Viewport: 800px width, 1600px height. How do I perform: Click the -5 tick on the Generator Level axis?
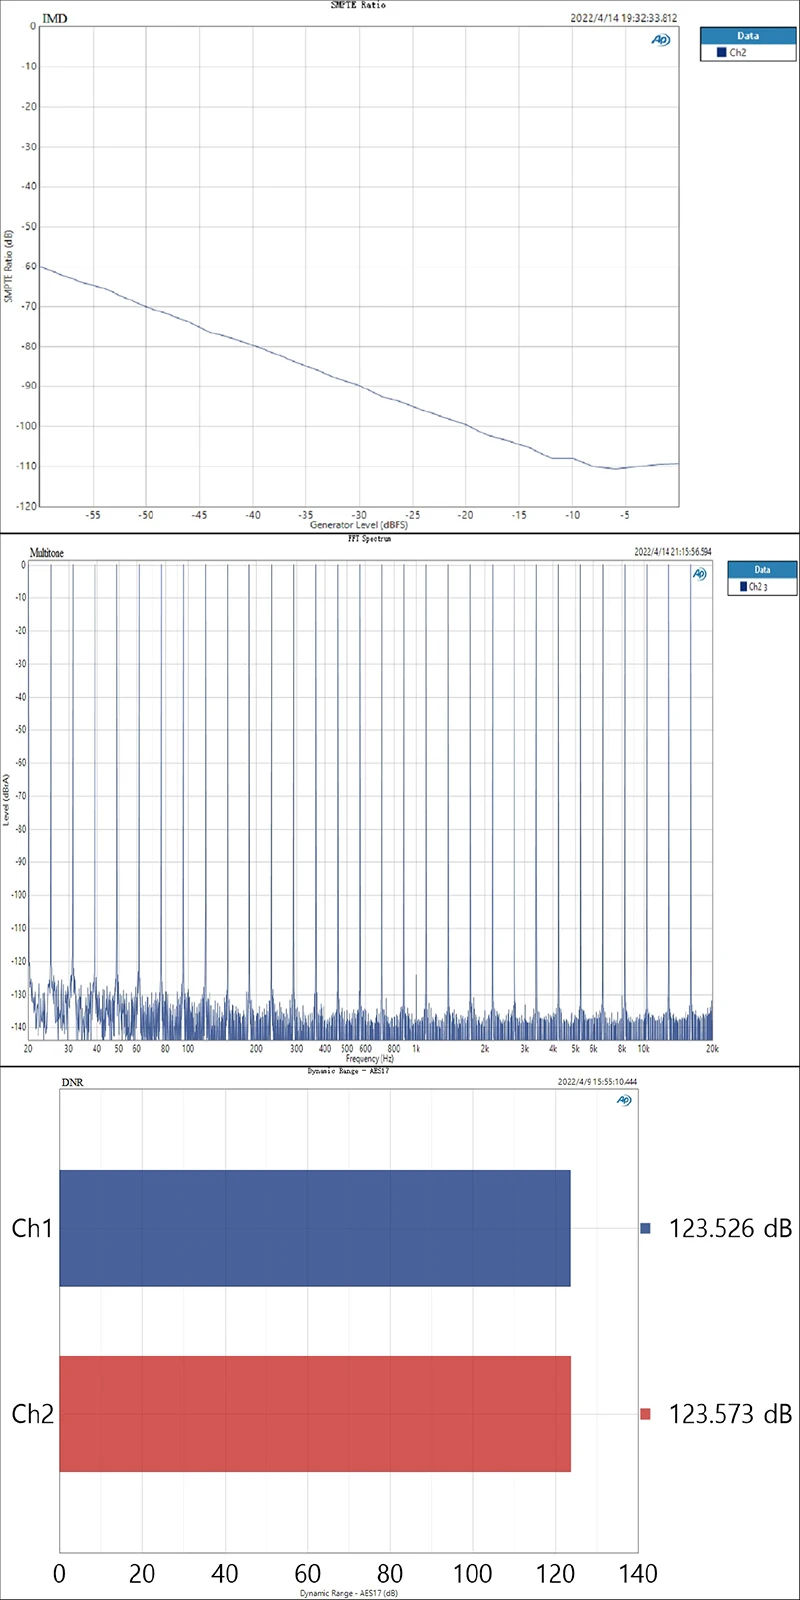tap(625, 515)
